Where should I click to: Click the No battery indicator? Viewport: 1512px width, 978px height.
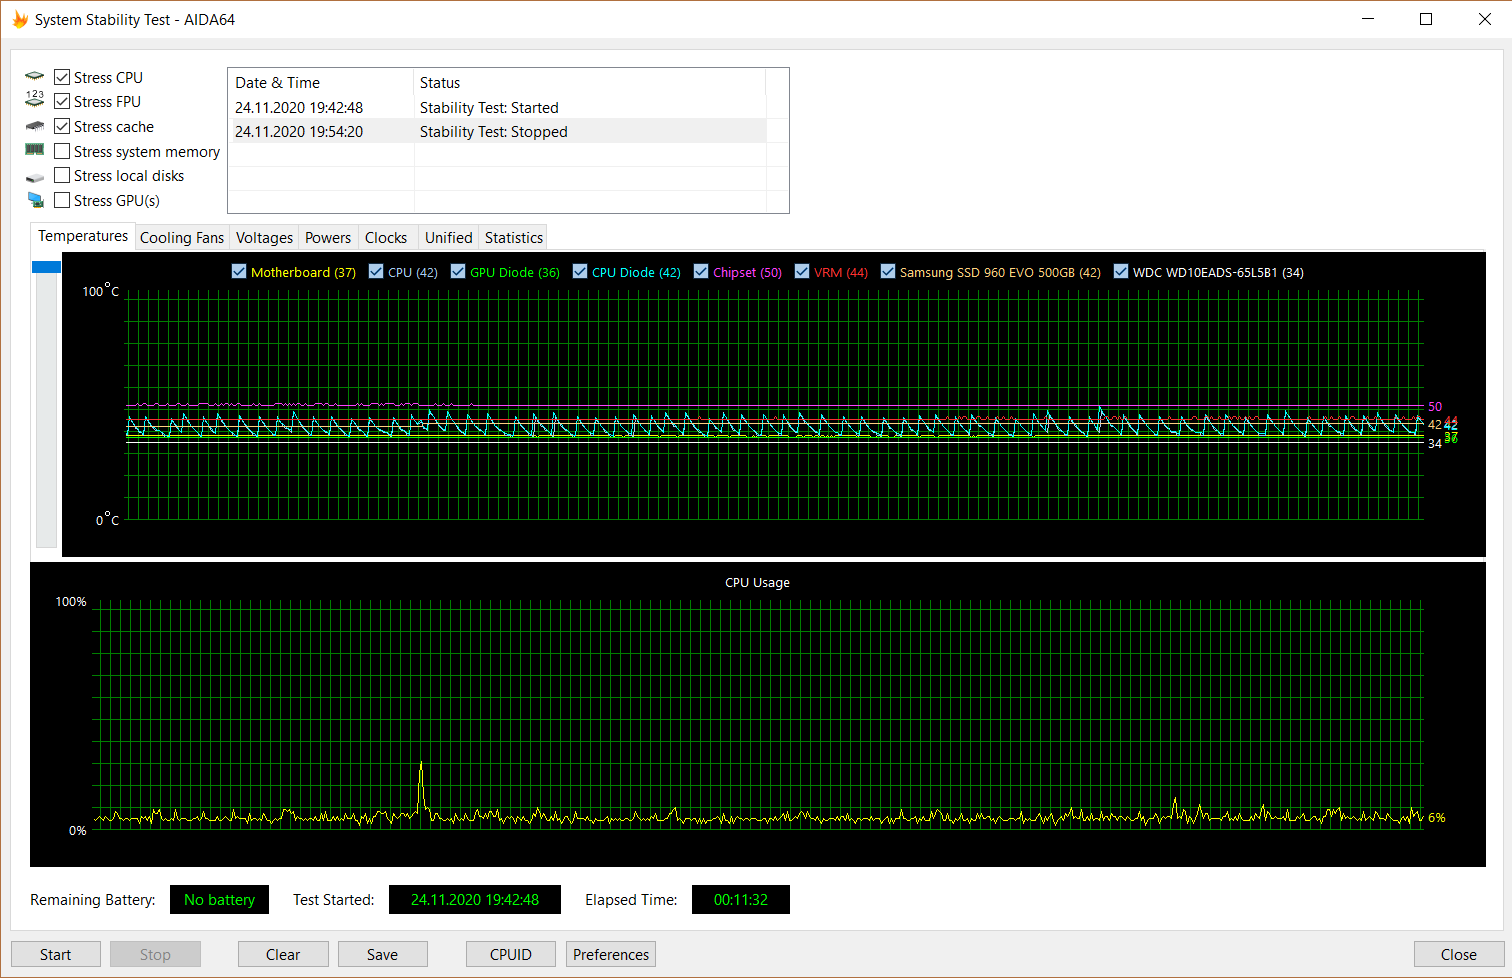(x=219, y=899)
